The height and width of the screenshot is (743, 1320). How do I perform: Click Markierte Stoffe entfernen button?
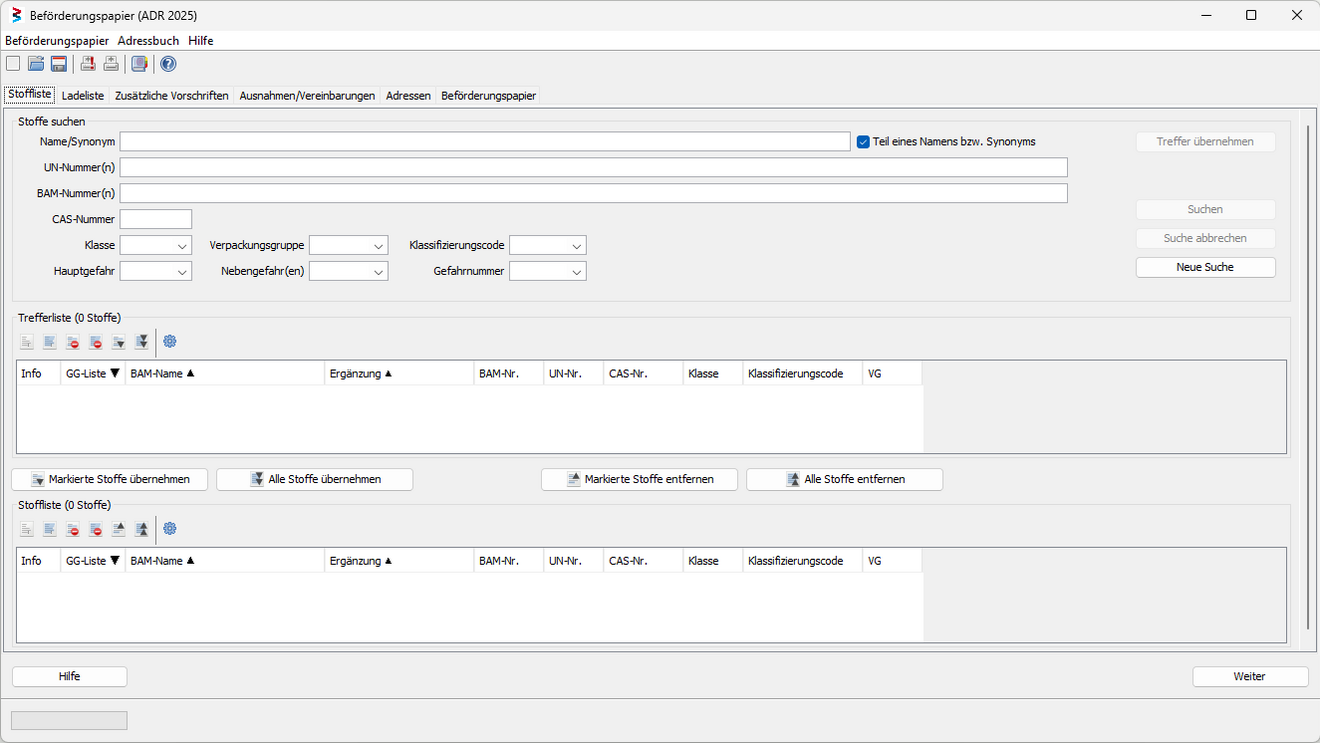640,479
